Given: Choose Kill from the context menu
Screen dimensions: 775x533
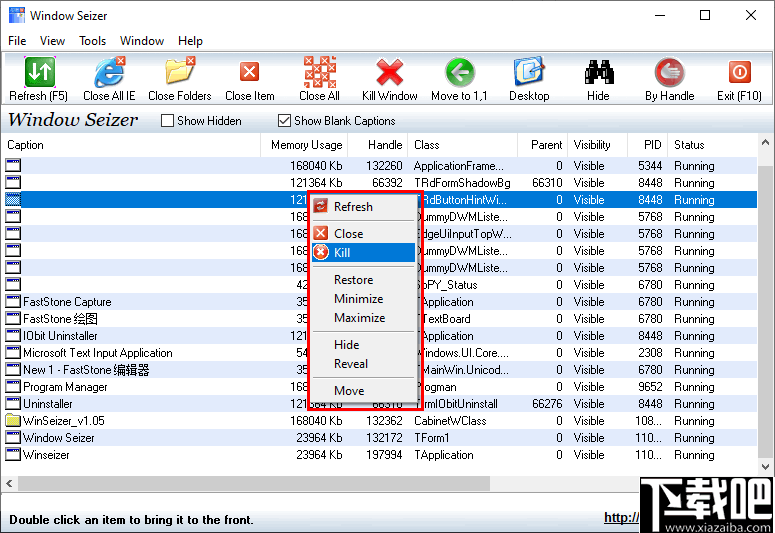Looking at the screenshot, I should coord(364,252).
